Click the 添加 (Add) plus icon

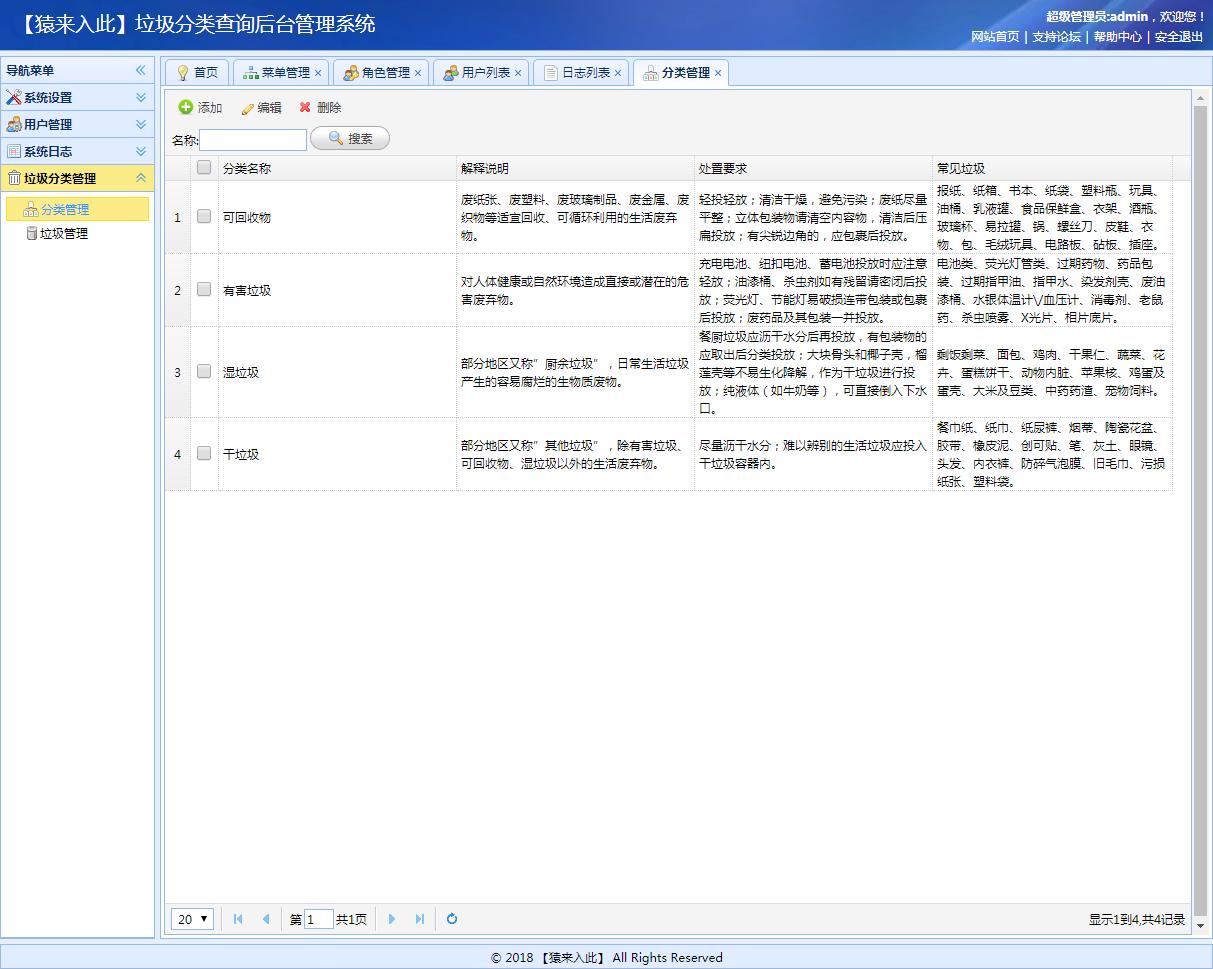pyautogui.click(x=186, y=107)
